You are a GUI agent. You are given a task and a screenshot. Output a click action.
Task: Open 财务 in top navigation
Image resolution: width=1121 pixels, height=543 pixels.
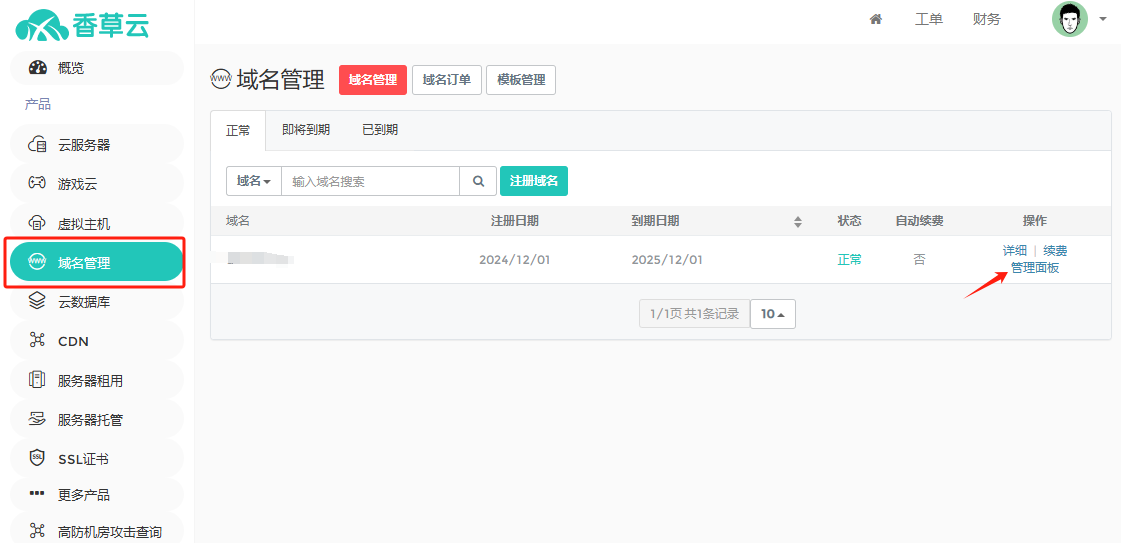[987, 19]
